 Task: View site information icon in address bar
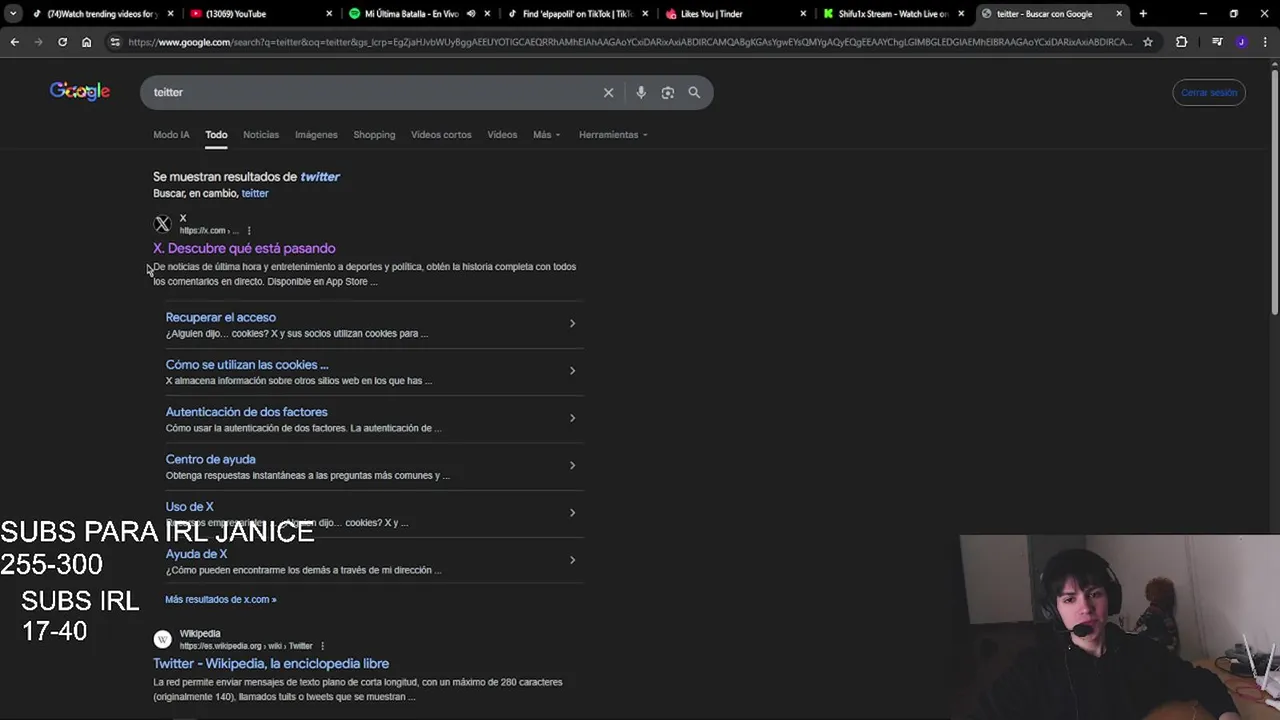(115, 42)
